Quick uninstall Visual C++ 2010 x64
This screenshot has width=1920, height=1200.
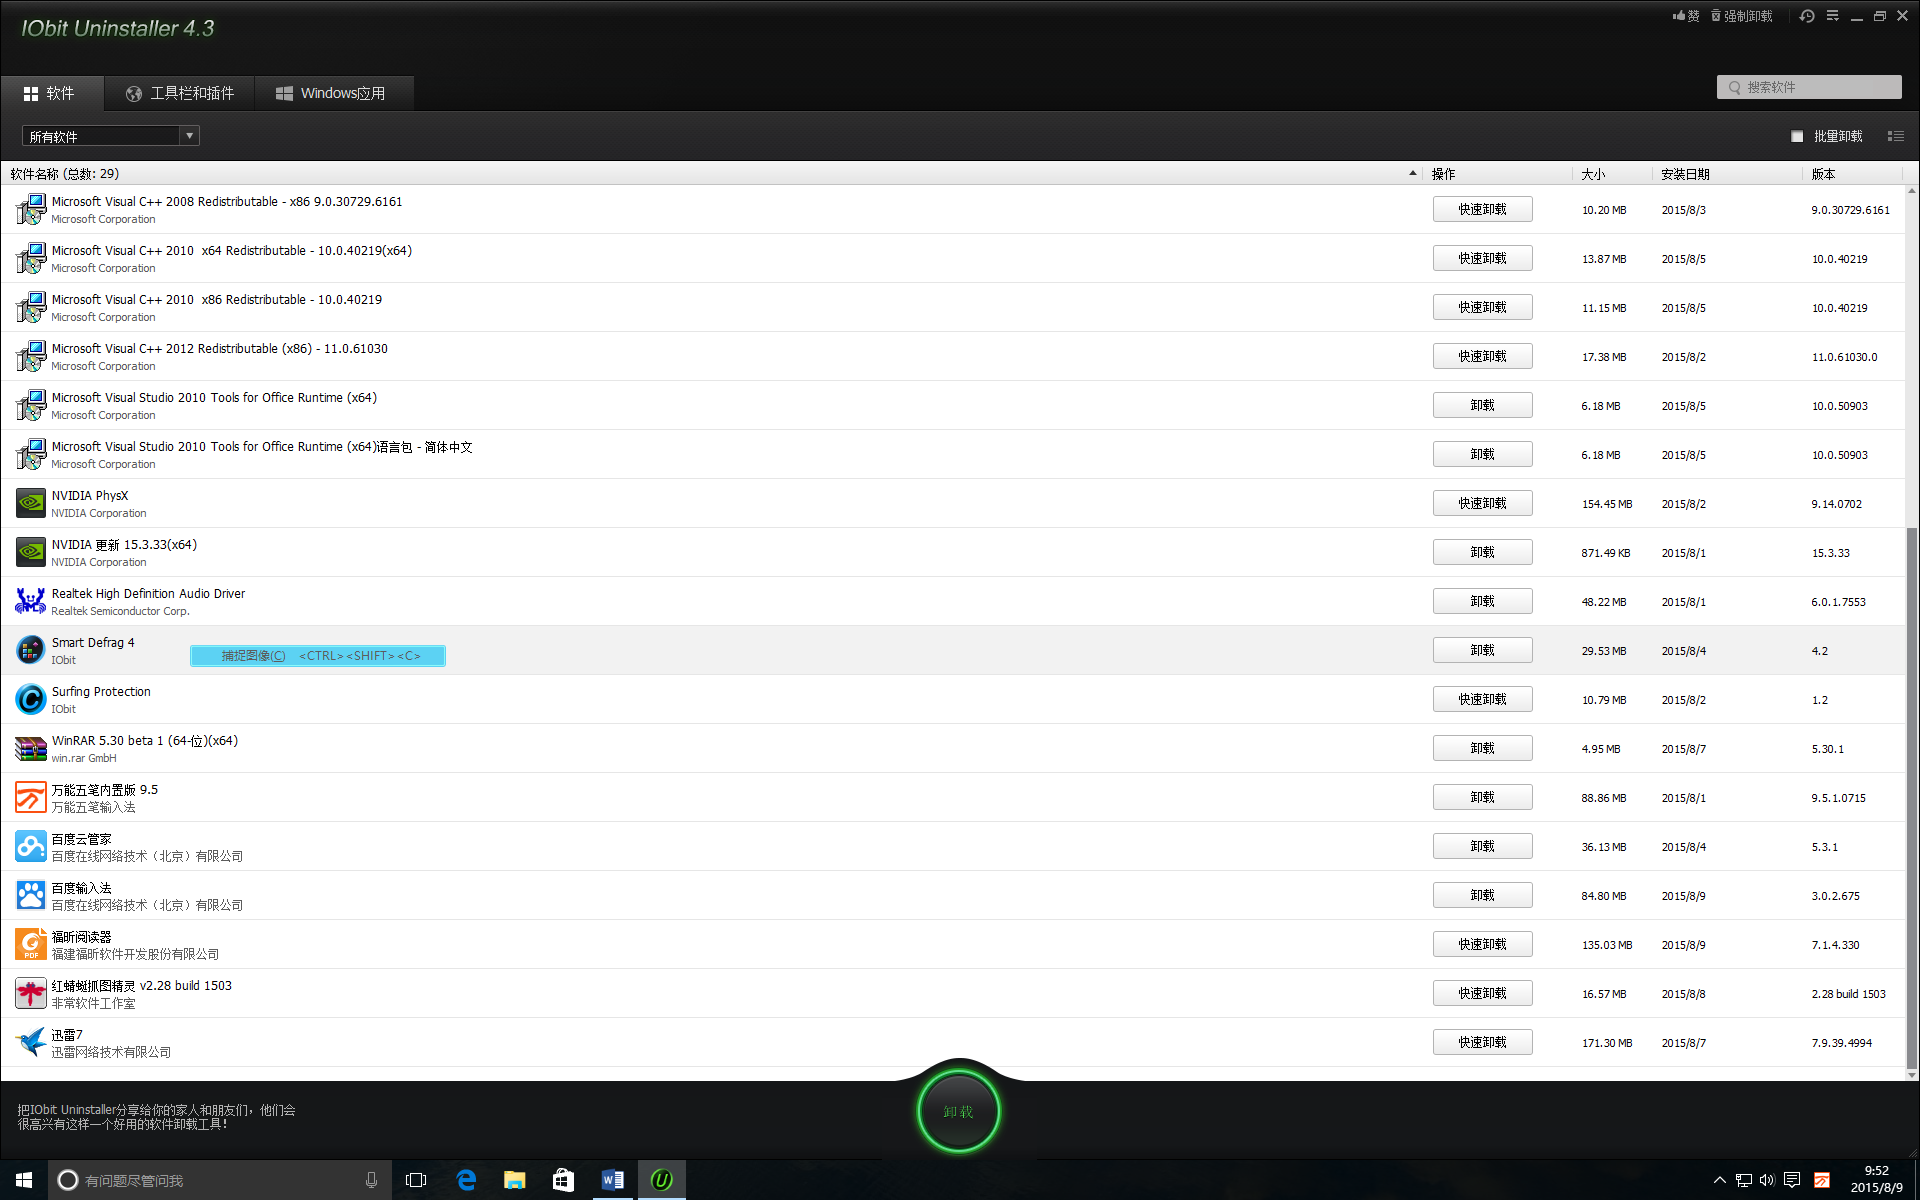click(x=1482, y=258)
